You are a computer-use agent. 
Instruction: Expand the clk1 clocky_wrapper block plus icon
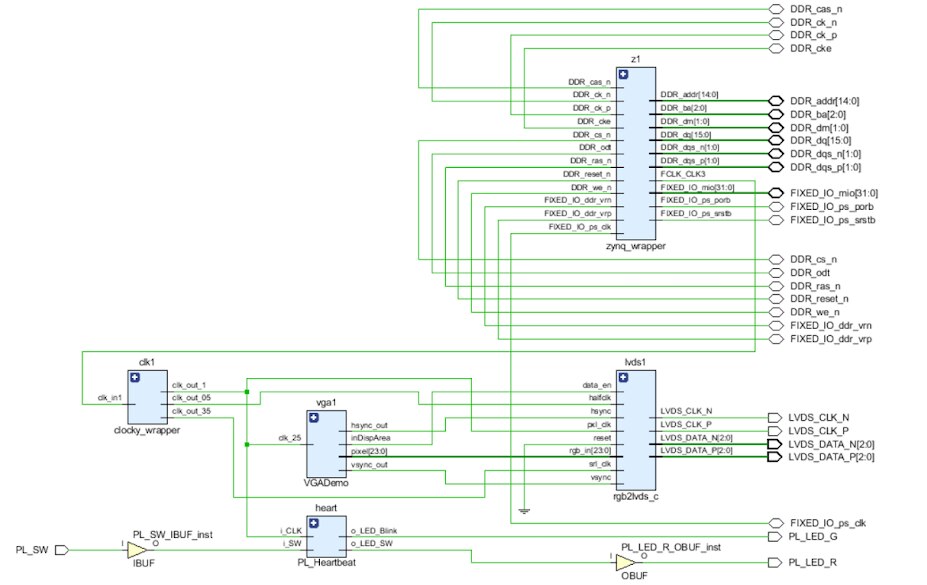pos(135,378)
